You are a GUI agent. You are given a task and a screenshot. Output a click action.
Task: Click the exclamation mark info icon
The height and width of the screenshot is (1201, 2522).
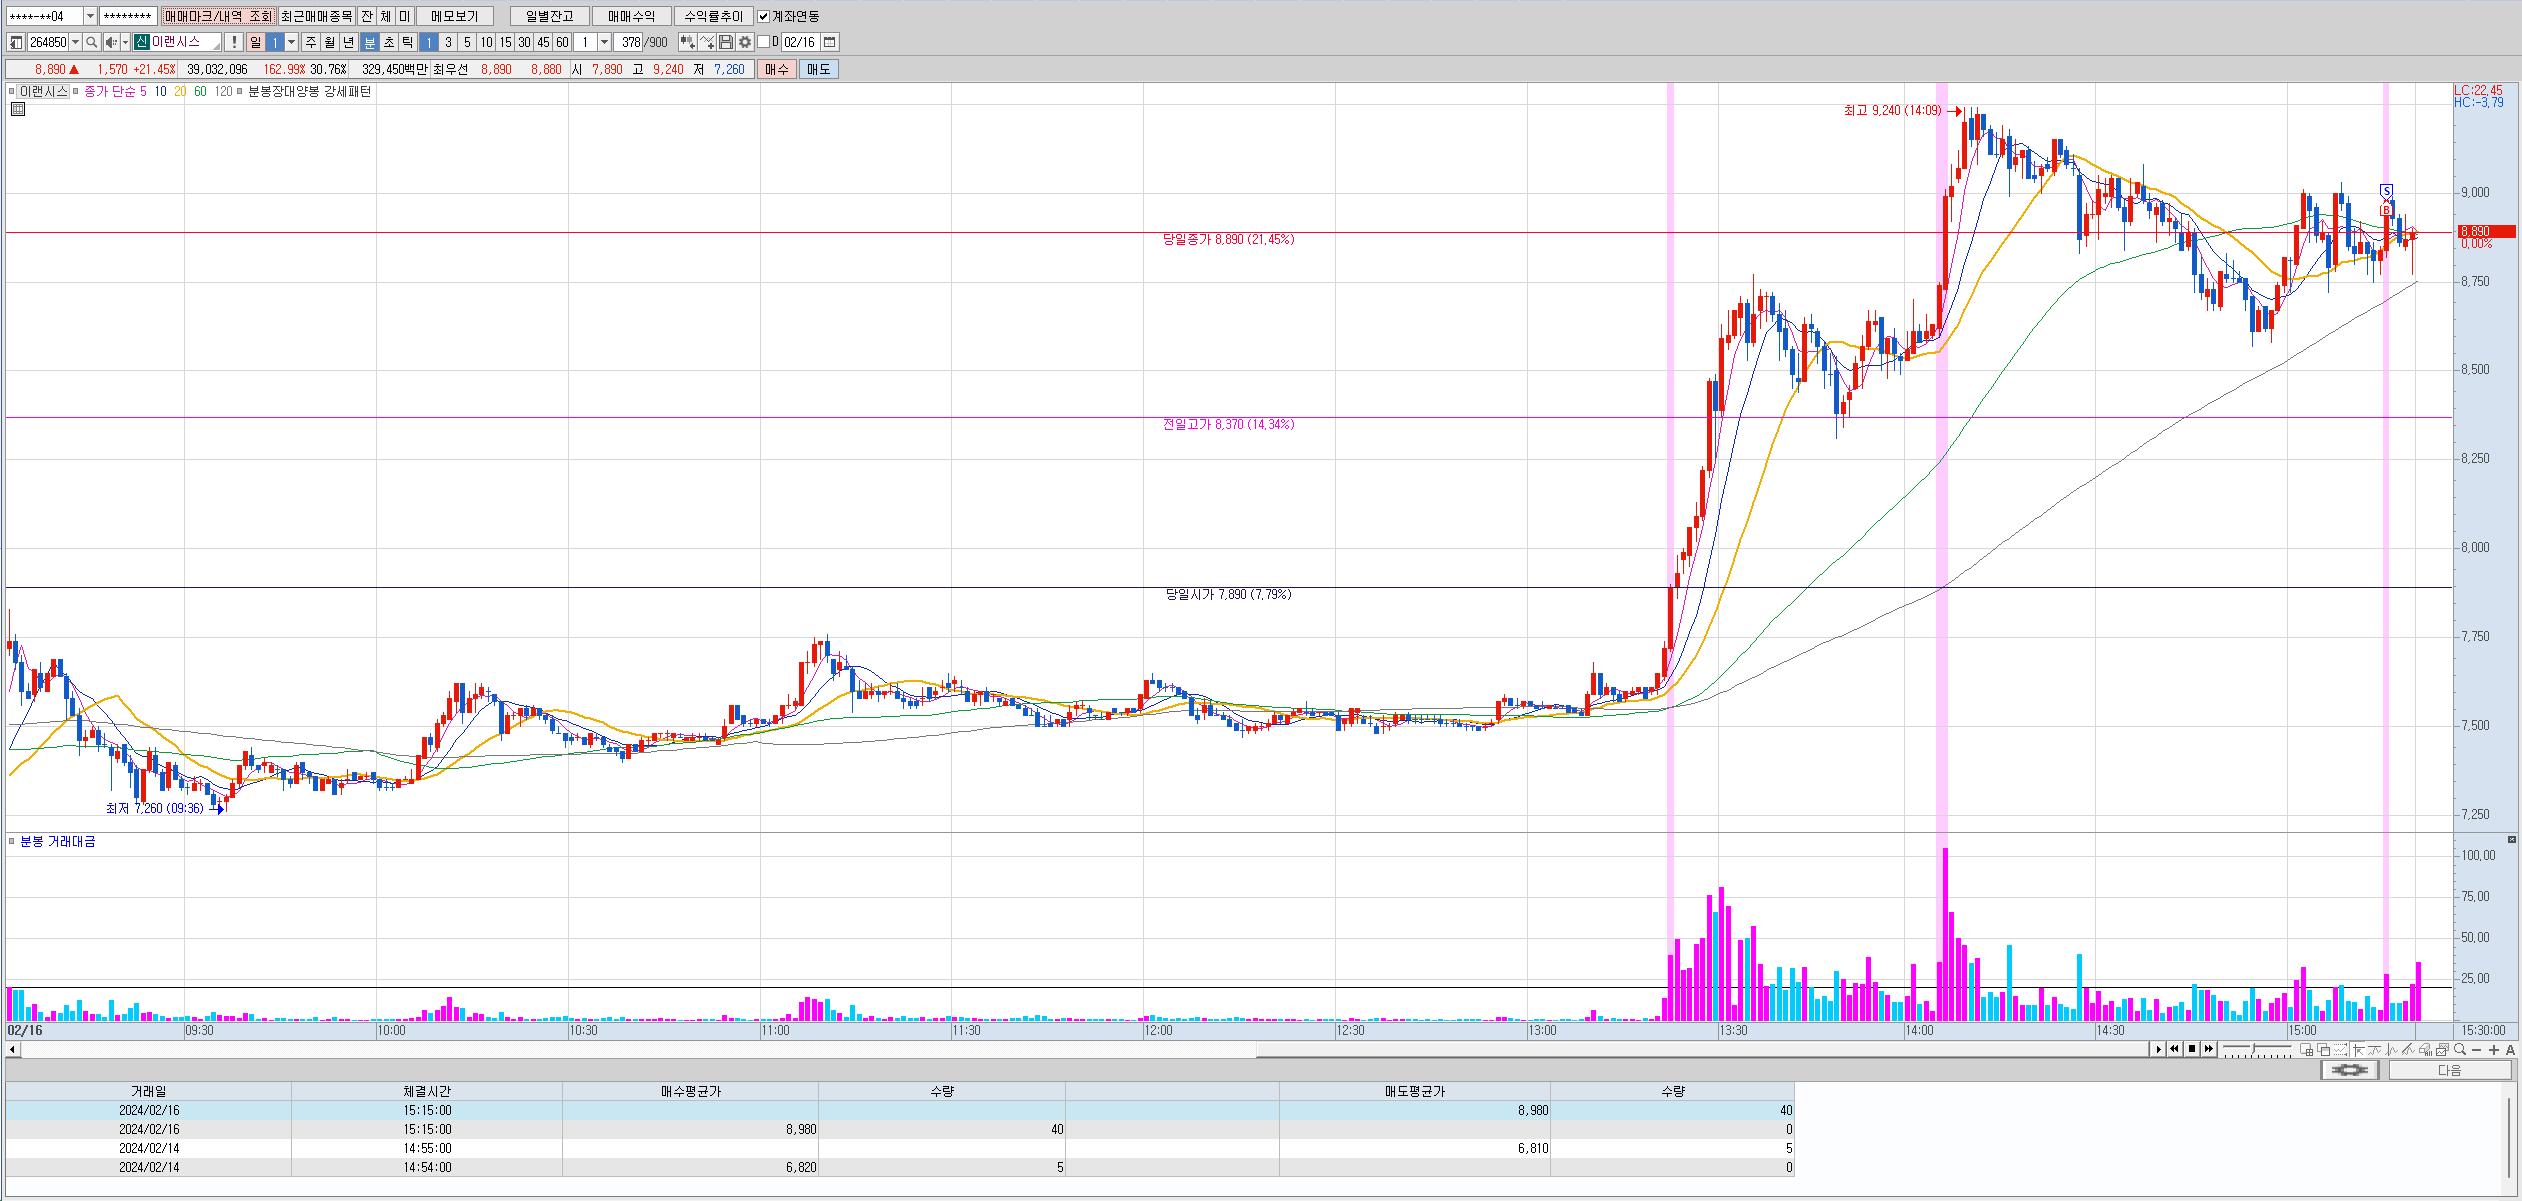pos(234,42)
